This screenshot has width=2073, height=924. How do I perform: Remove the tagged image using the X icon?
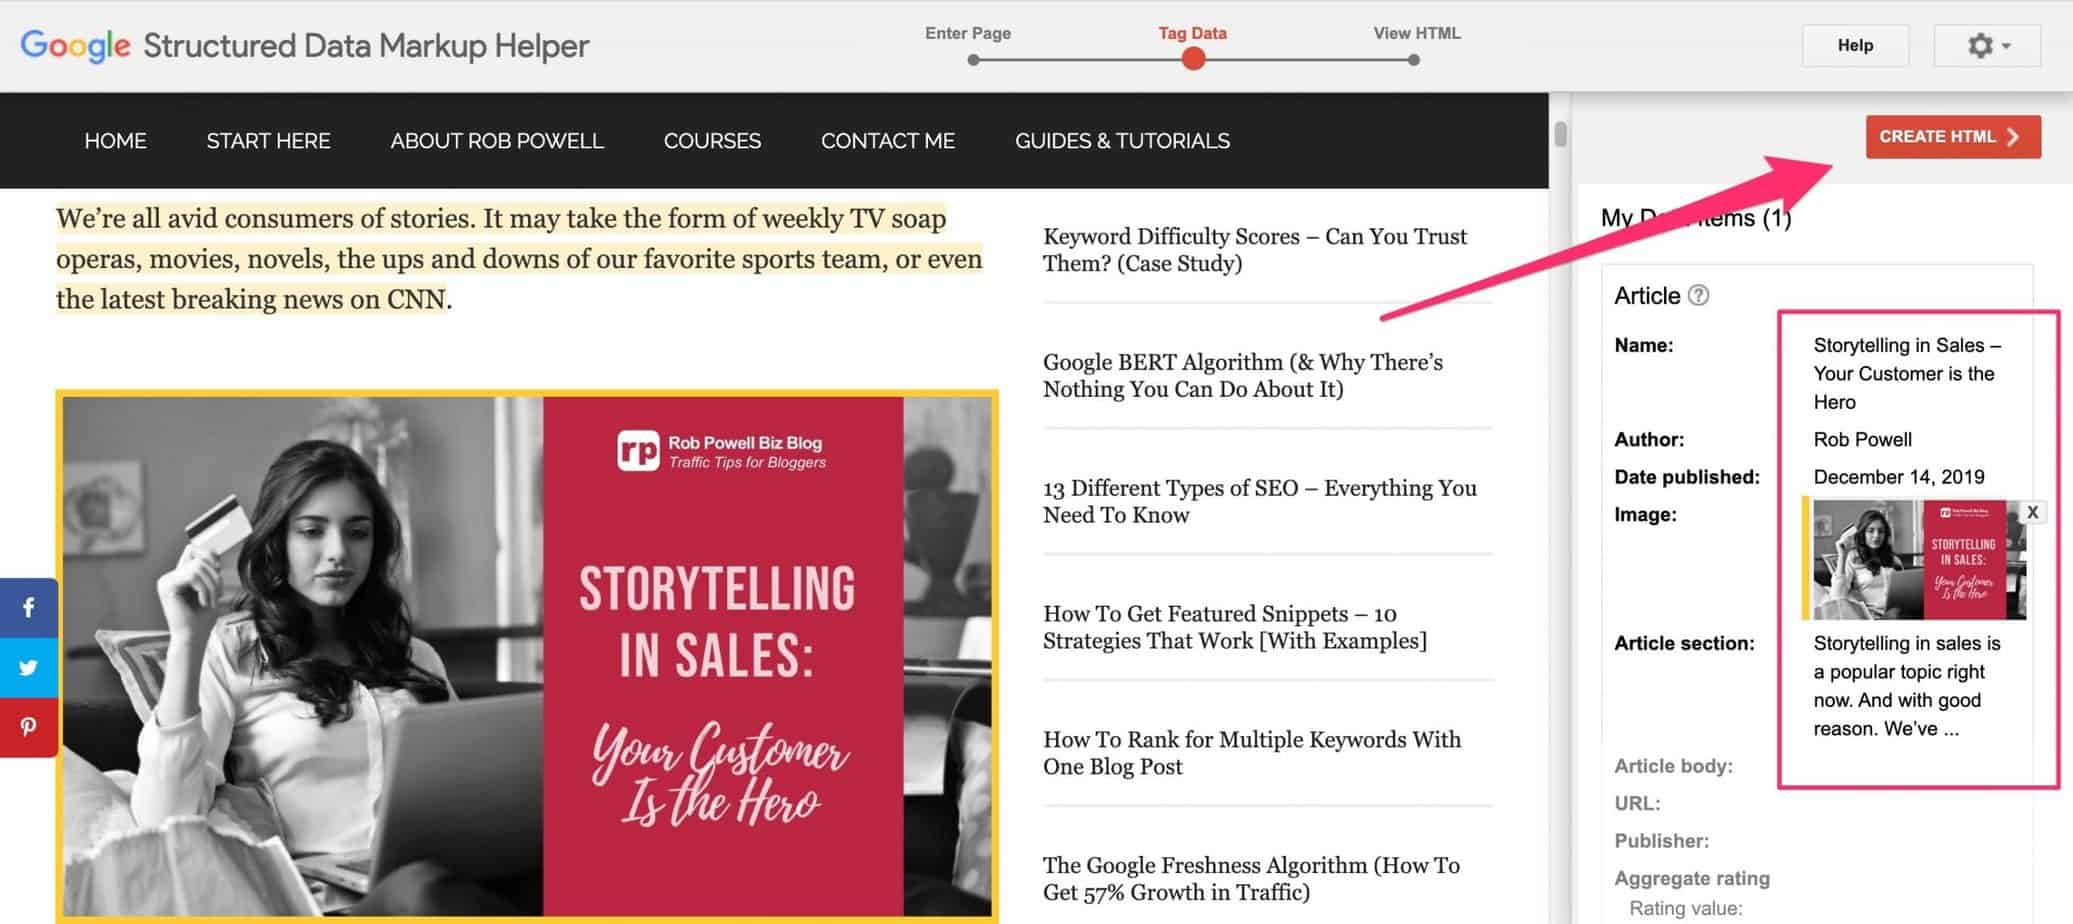2033,512
